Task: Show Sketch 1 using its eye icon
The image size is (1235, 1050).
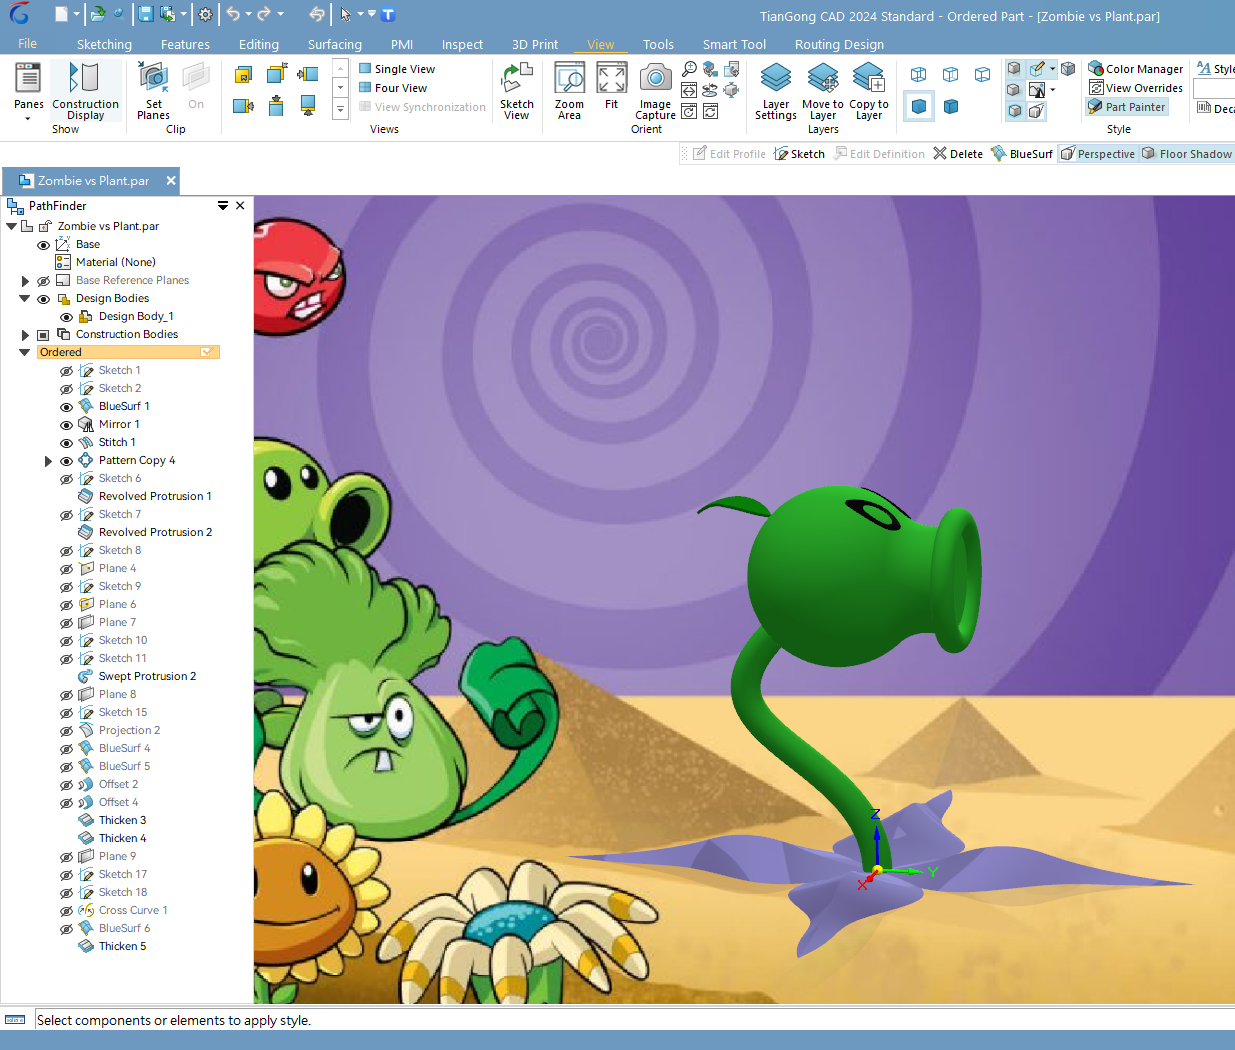Action: 66,371
